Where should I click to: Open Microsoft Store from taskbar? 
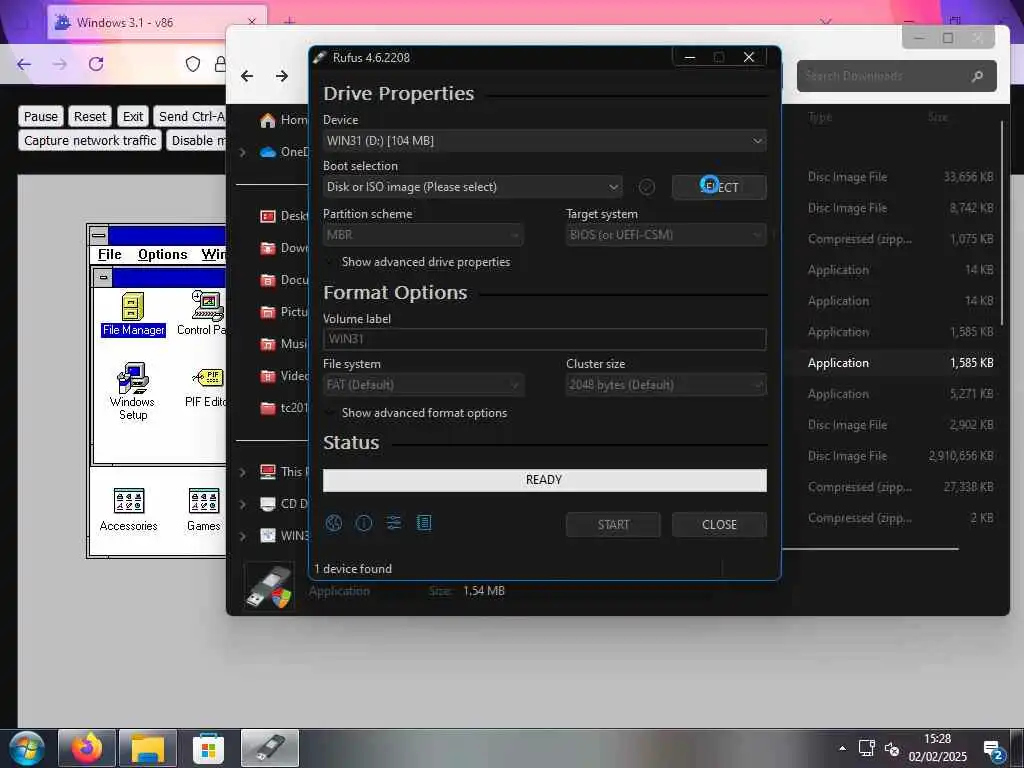pos(208,748)
